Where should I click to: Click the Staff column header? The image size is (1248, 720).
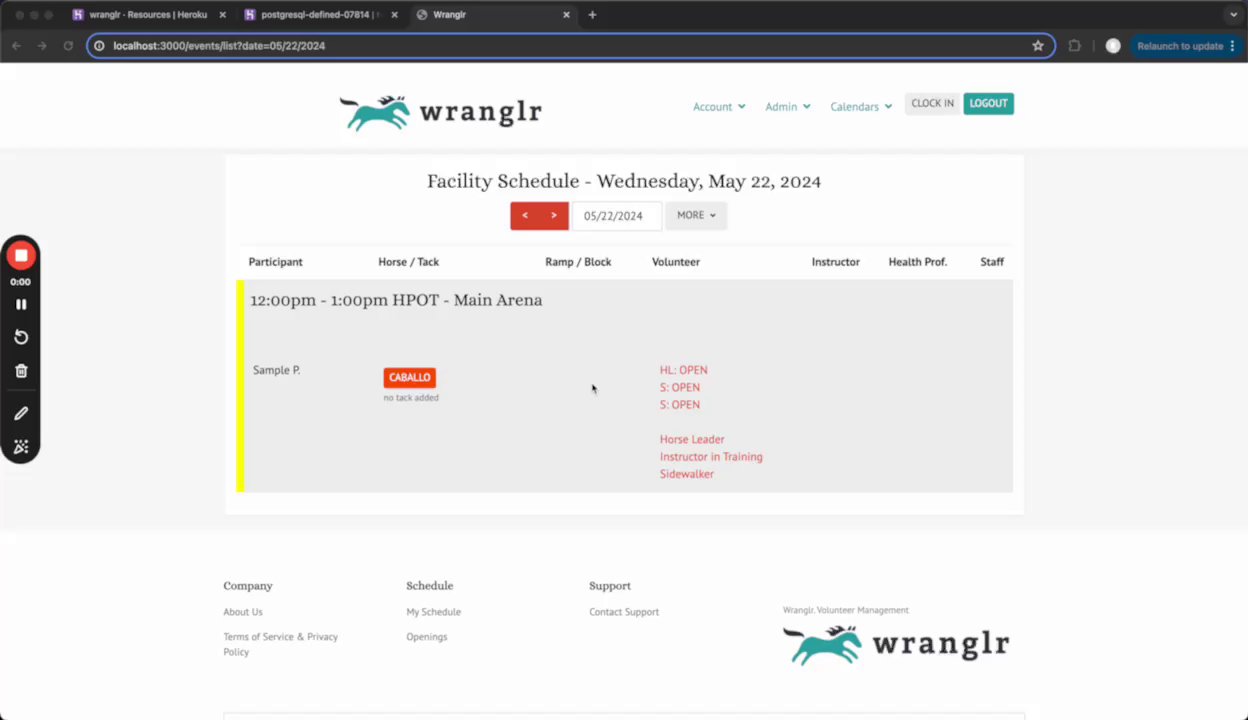pos(992,262)
